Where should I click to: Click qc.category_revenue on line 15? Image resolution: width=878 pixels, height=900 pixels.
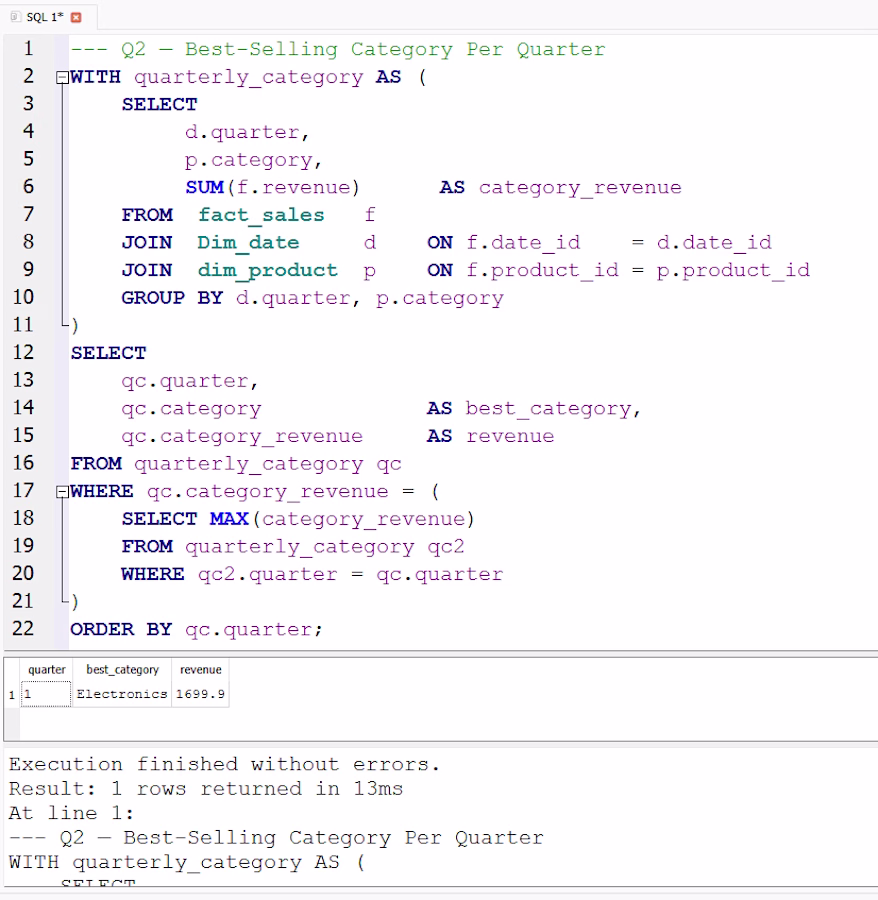coord(242,436)
